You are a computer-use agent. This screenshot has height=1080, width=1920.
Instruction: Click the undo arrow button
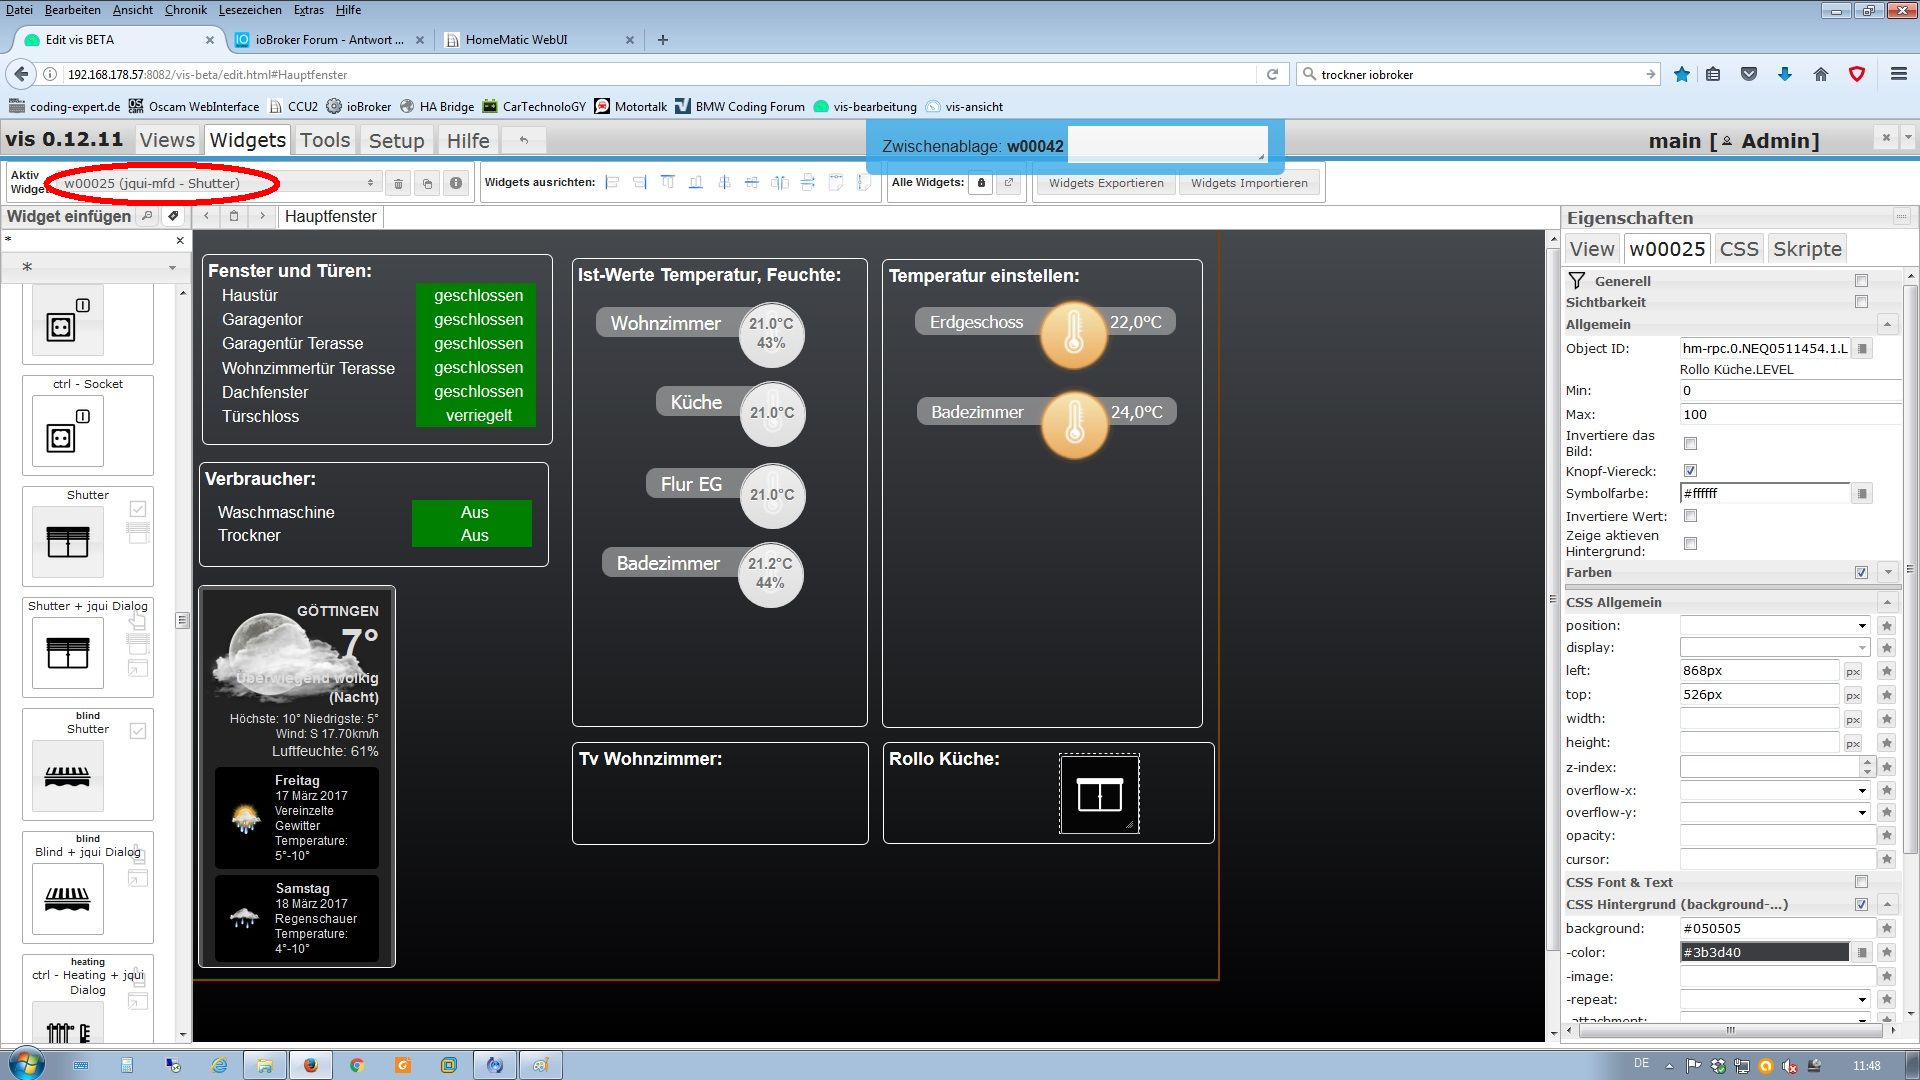(x=523, y=141)
